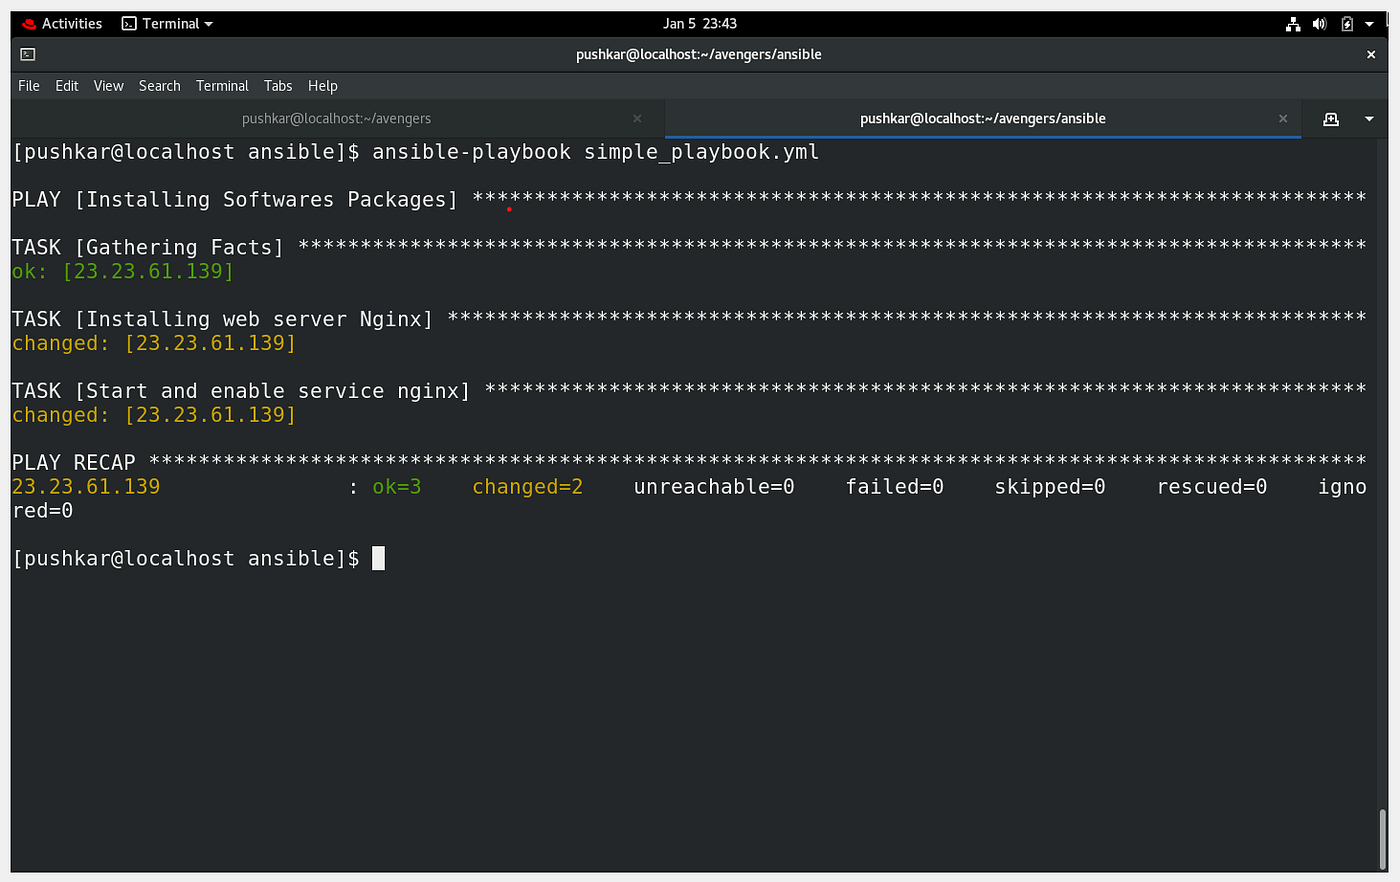Click the green ok: [23.23.61.139] line
The height and width of the screenshot is (882, 1400).
(123, 271)
